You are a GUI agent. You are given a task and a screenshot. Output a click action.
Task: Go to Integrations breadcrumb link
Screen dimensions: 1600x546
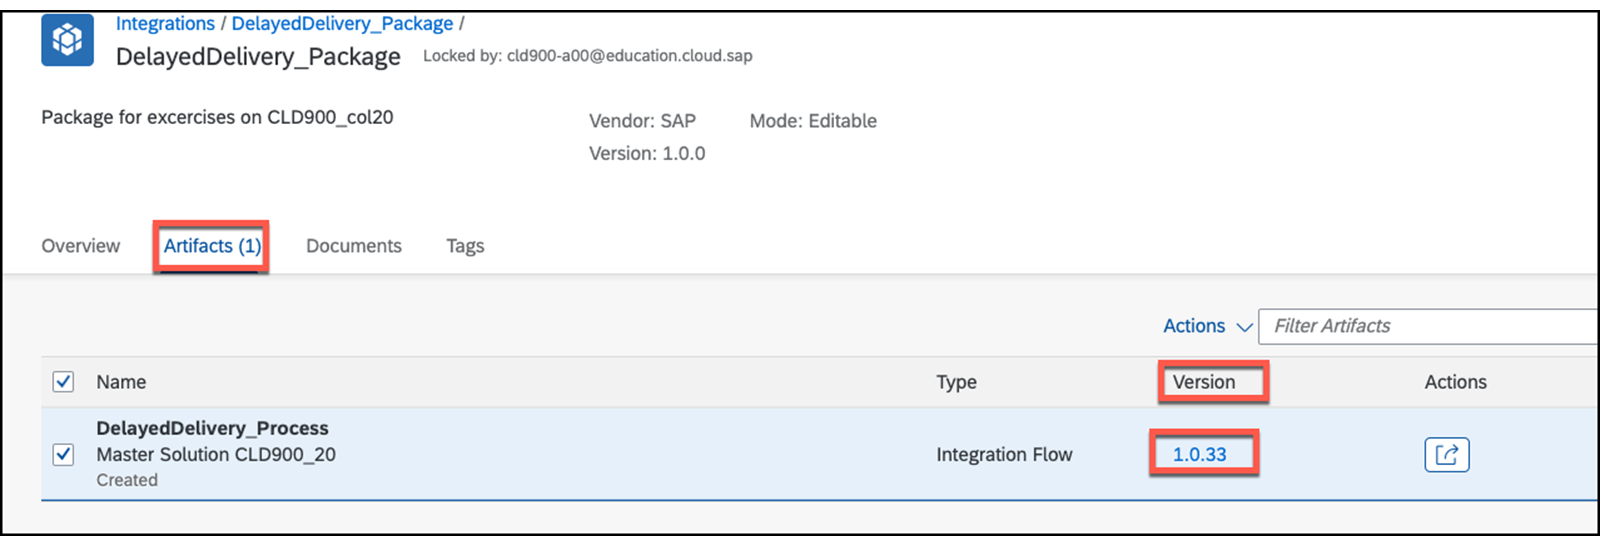[x=165, y=23]
